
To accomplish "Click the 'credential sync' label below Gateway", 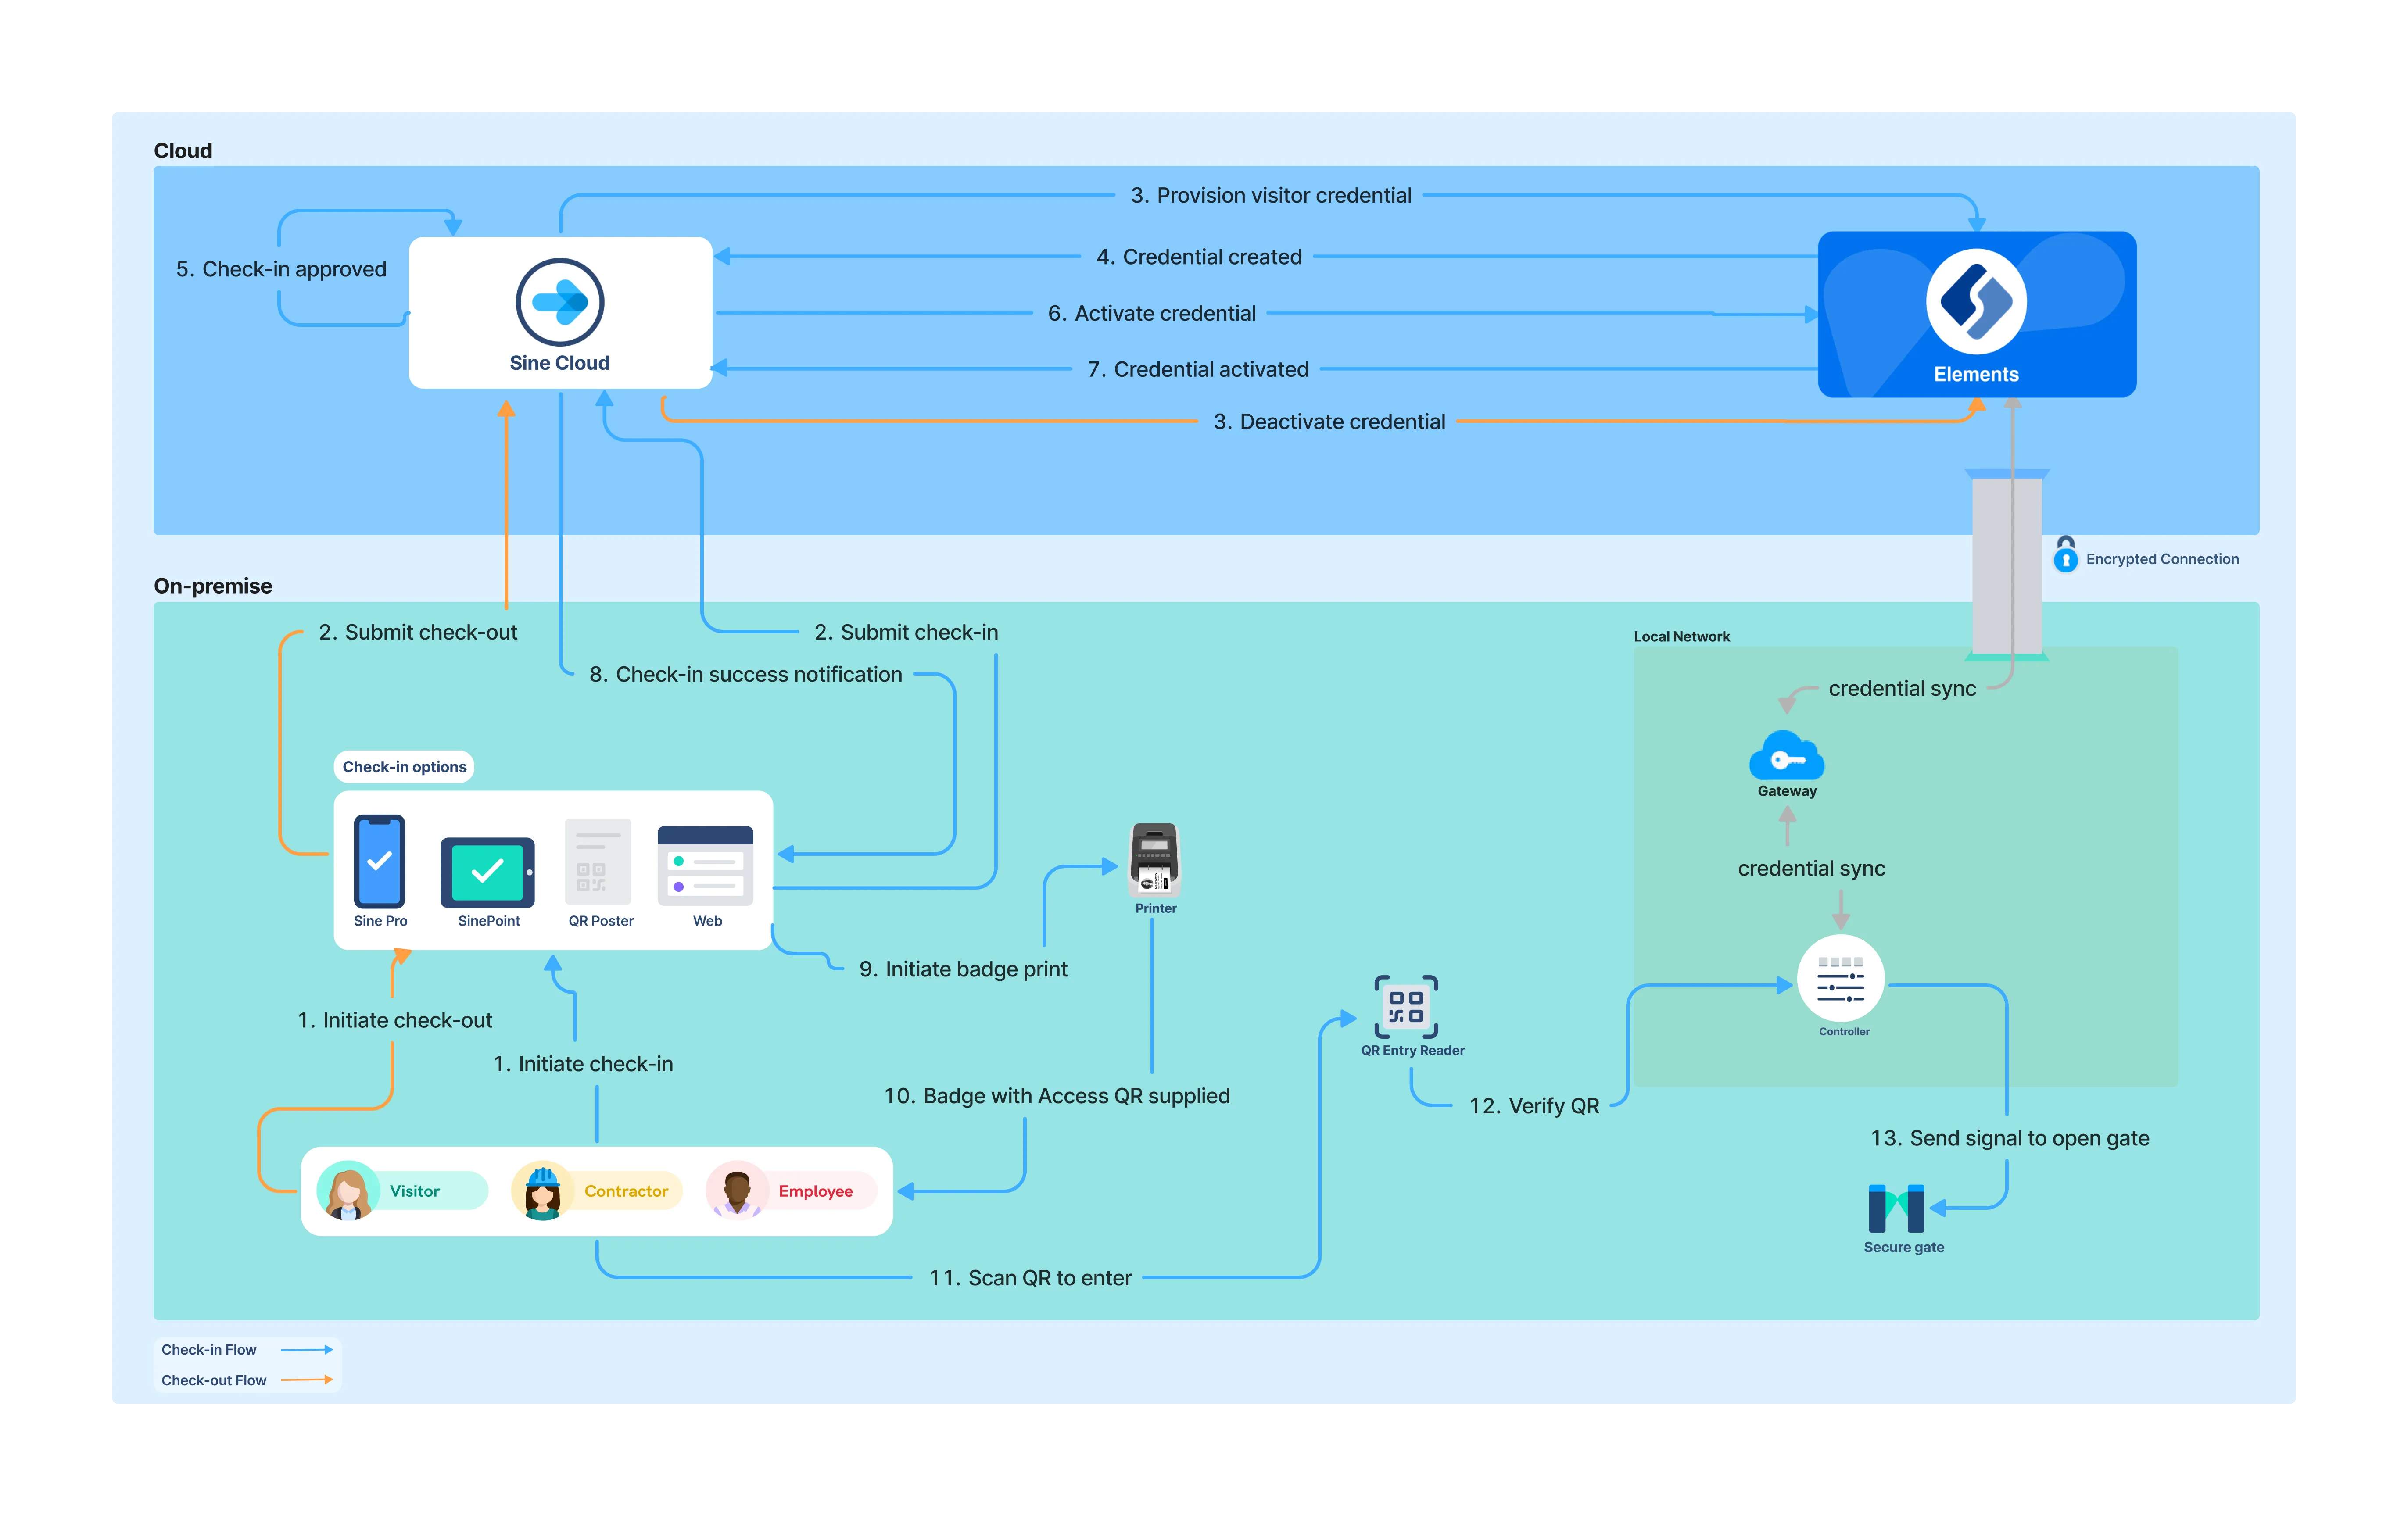I will [x=1811, y=868].
